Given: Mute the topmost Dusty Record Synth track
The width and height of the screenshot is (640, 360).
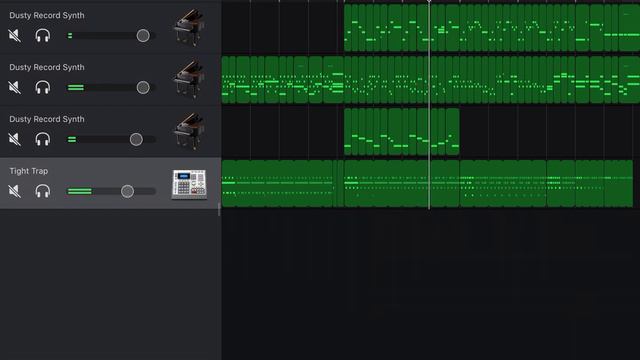Looking at the screenshot, I should point(15,36).
